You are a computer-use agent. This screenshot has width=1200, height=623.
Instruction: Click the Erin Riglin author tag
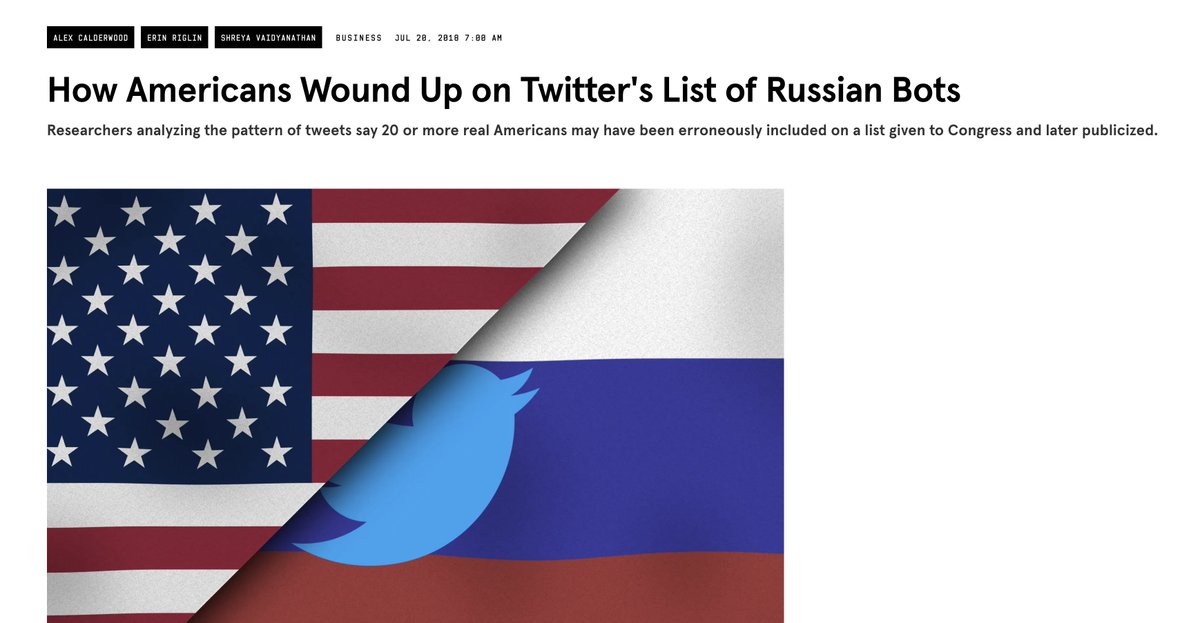point(174,38)
